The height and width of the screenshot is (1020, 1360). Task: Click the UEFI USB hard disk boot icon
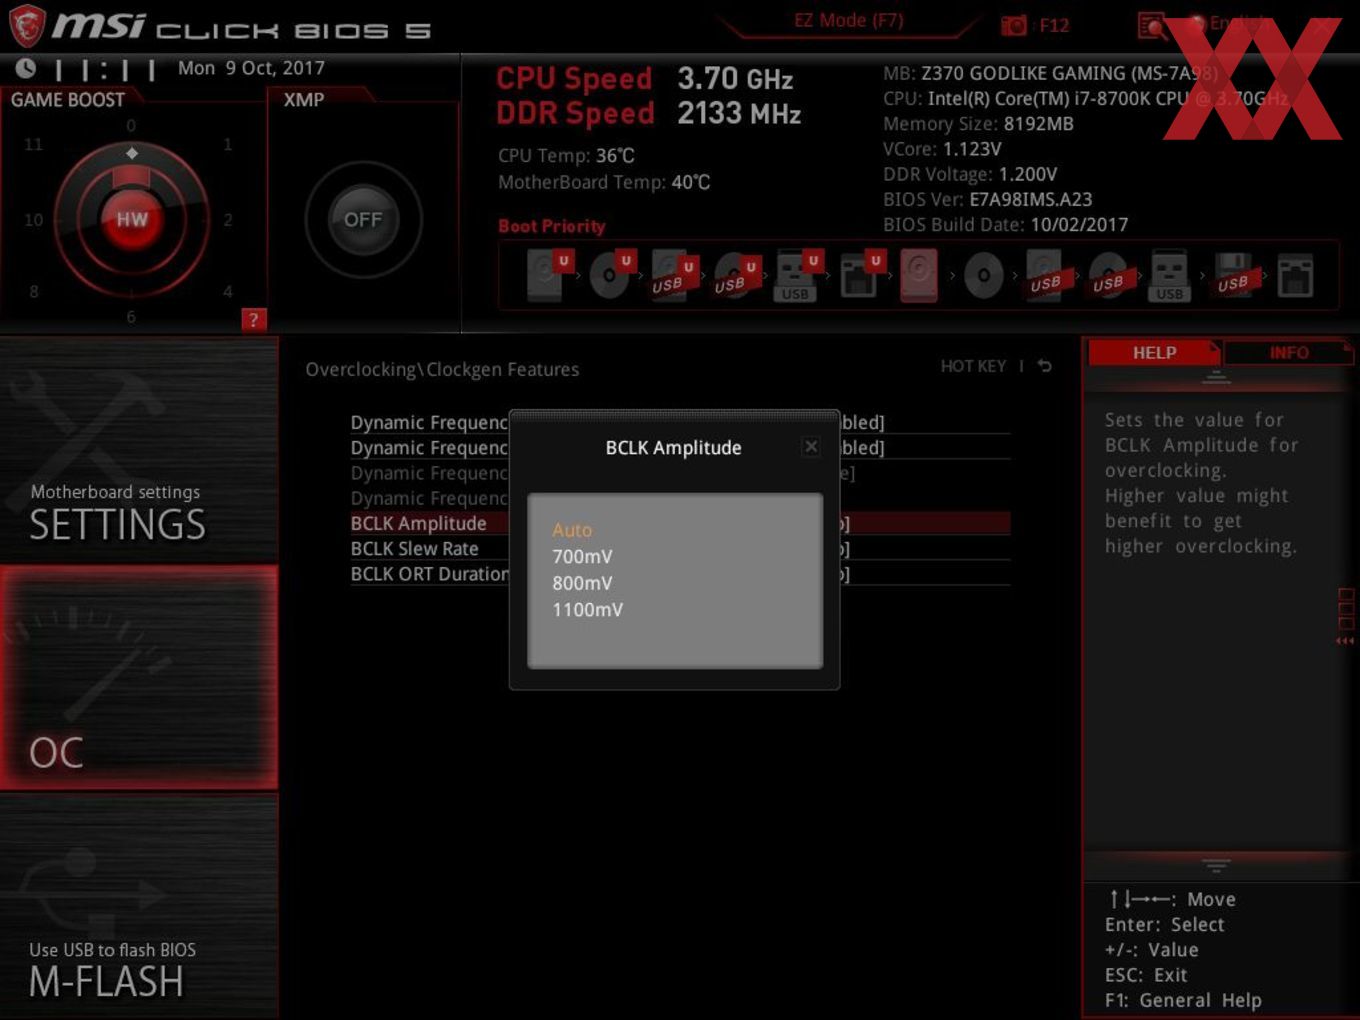coord(673,274)
